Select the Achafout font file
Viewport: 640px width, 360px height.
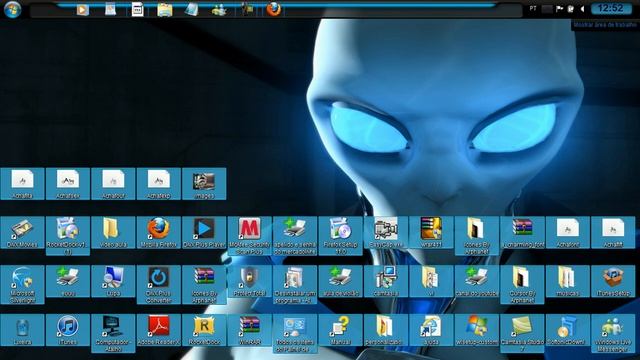(x=113, y=184)
